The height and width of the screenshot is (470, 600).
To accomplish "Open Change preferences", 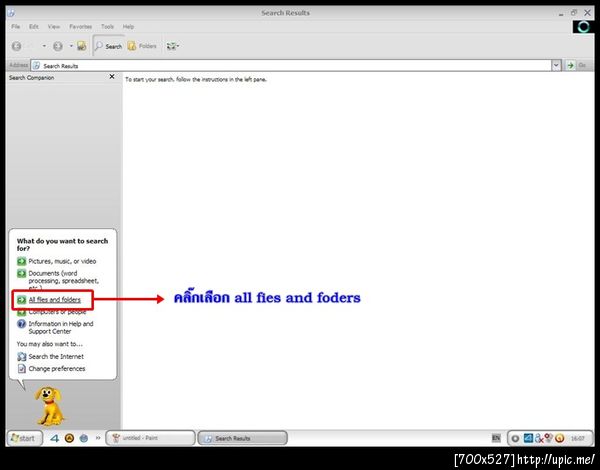I will (57, 369).
